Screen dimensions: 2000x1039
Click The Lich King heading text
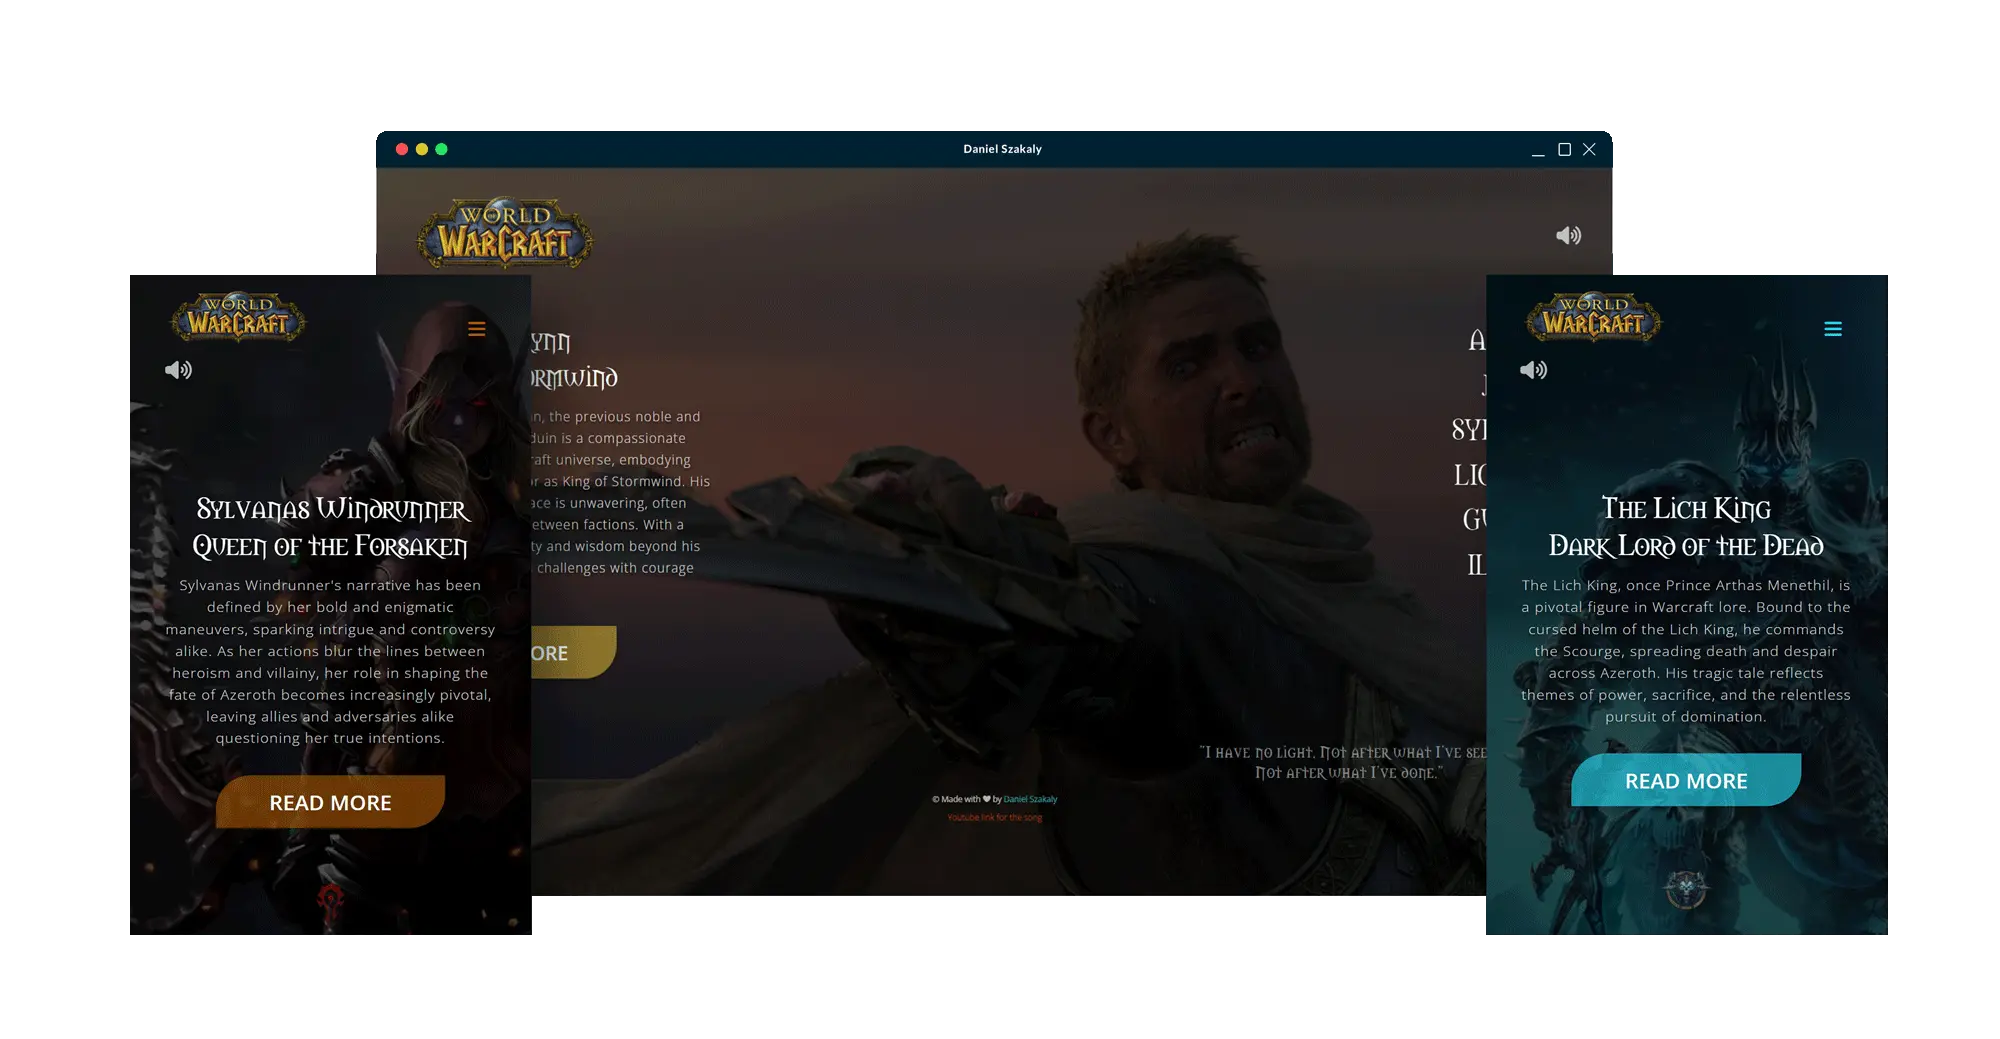coord(1686,509)
